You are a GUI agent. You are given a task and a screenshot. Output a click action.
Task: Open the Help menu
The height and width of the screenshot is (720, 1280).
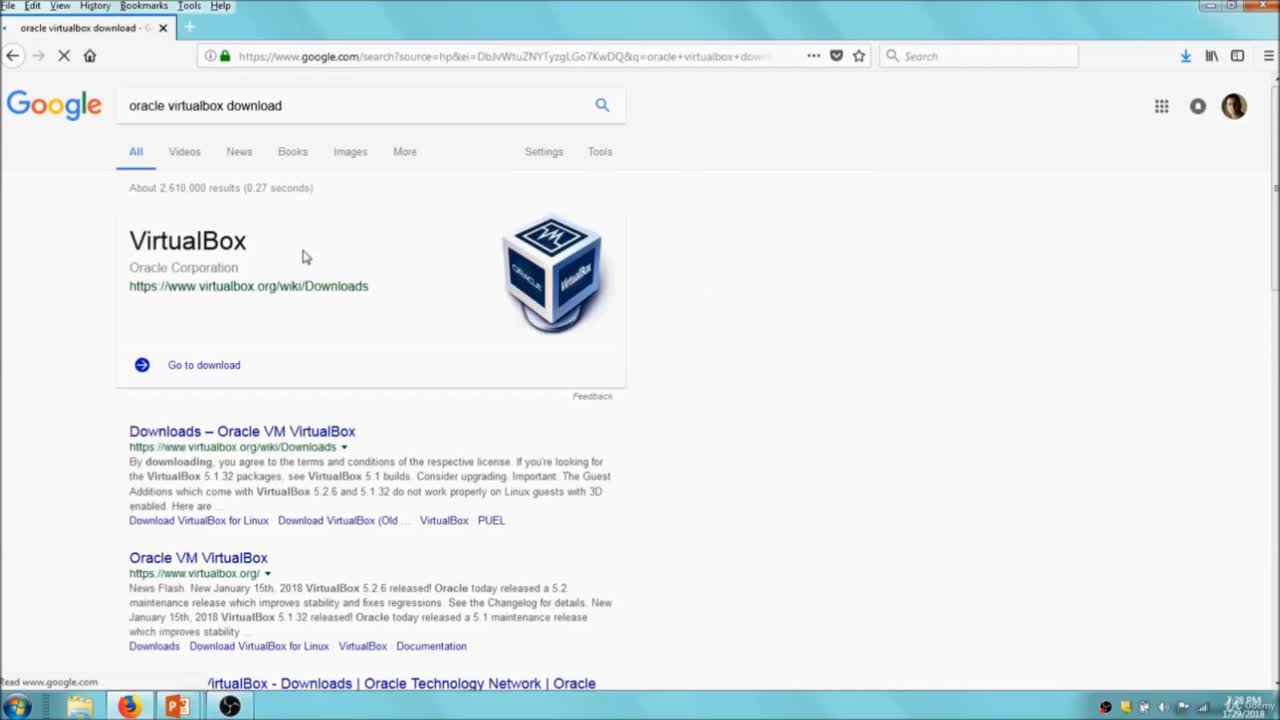pos(221,6)
